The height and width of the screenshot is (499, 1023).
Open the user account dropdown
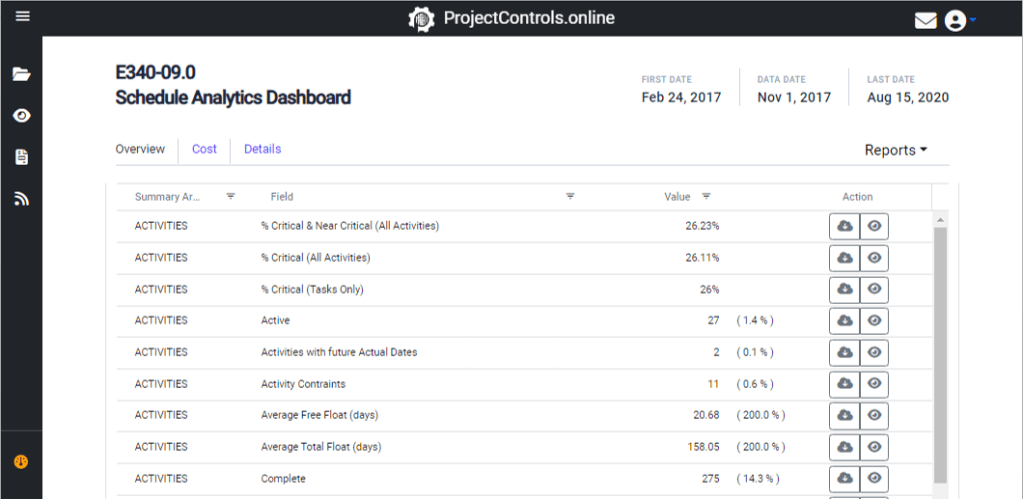[x=960, y=20]
